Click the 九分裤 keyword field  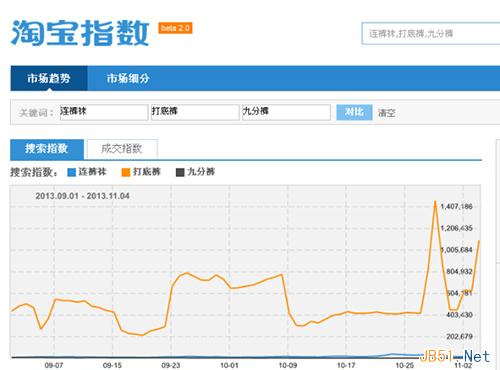click(x=286, y=112)
